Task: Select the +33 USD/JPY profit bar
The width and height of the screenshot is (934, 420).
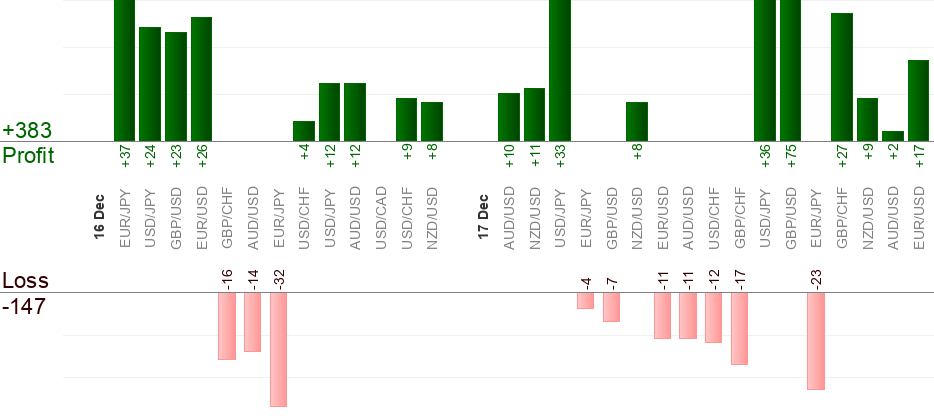Action: (560, 70)
